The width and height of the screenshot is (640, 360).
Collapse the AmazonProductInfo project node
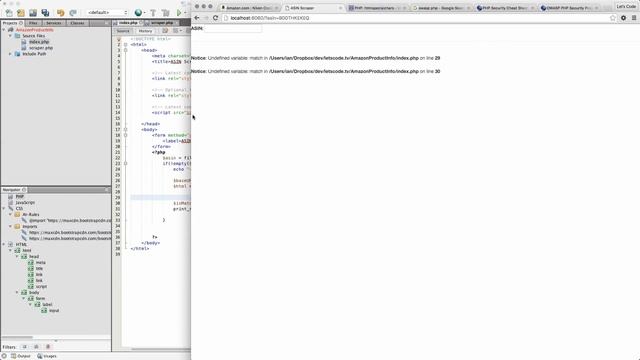(x=4, y=30)
